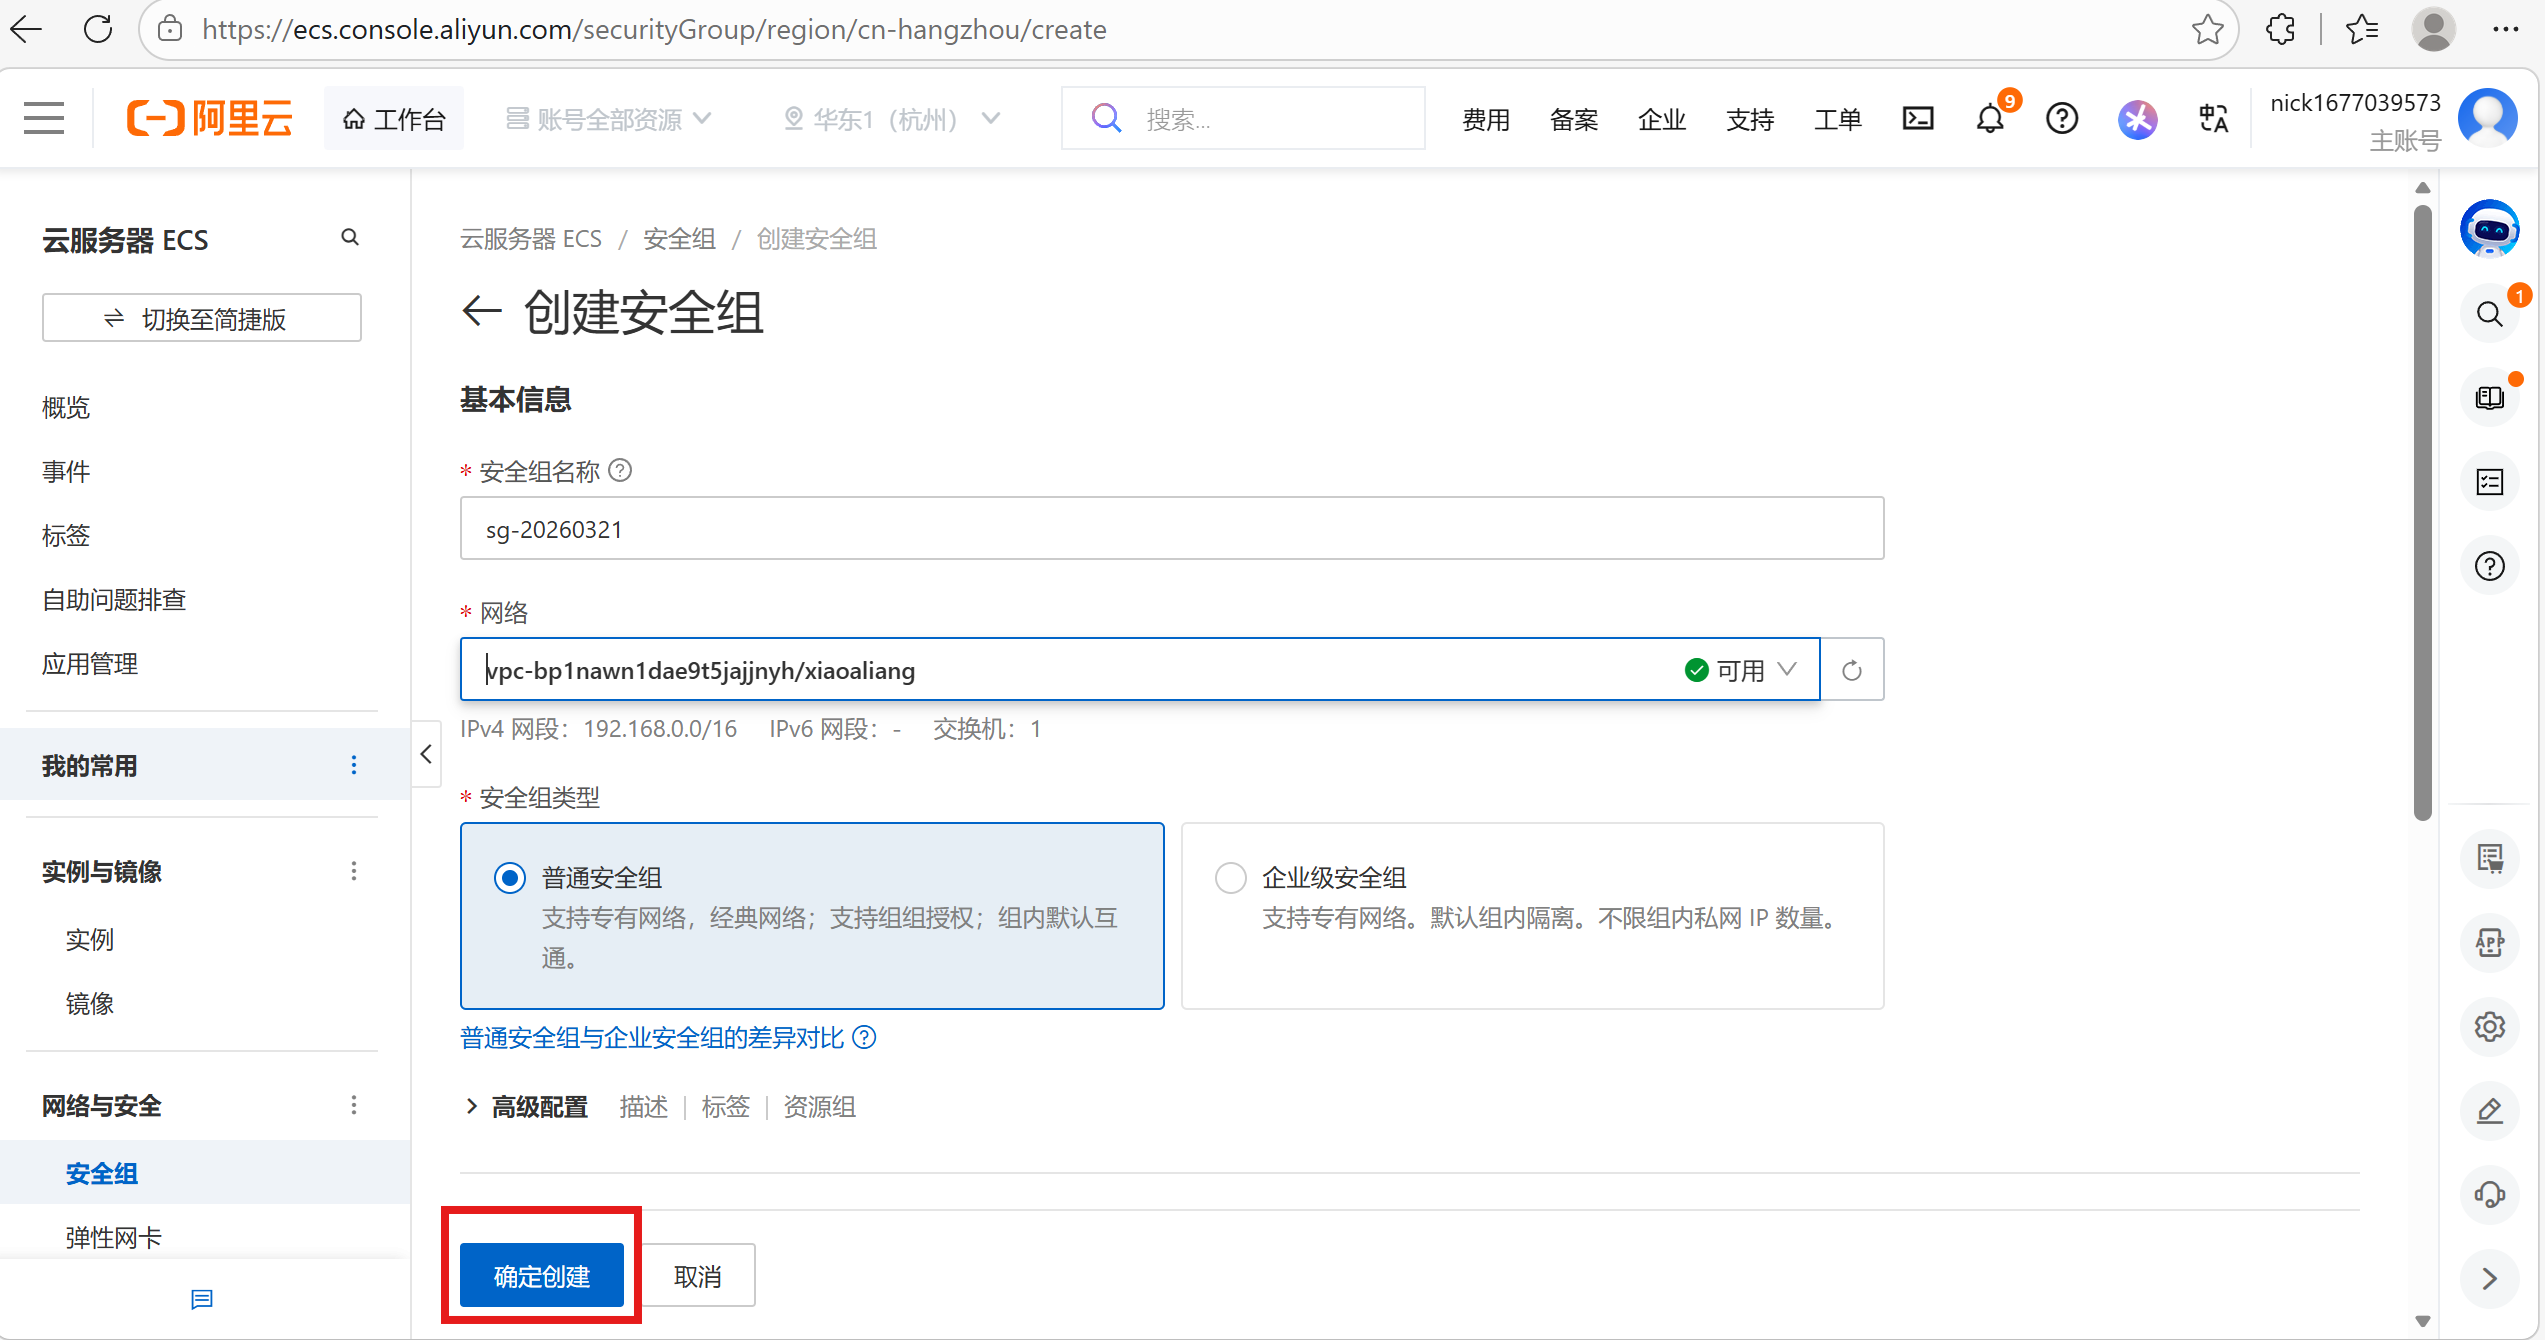Click the language translation icon
Image resolution: width=2545 pixels, height=1340 pixels.
2213,119
